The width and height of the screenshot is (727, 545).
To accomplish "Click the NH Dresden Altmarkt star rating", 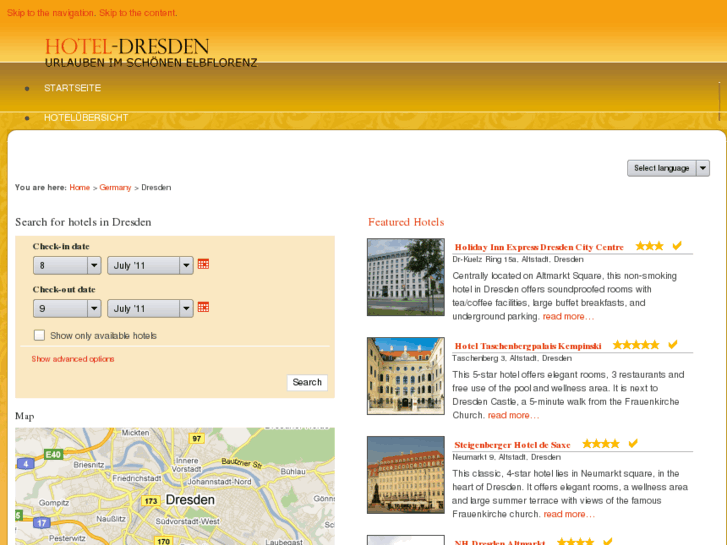I will (x=575, y=541).
